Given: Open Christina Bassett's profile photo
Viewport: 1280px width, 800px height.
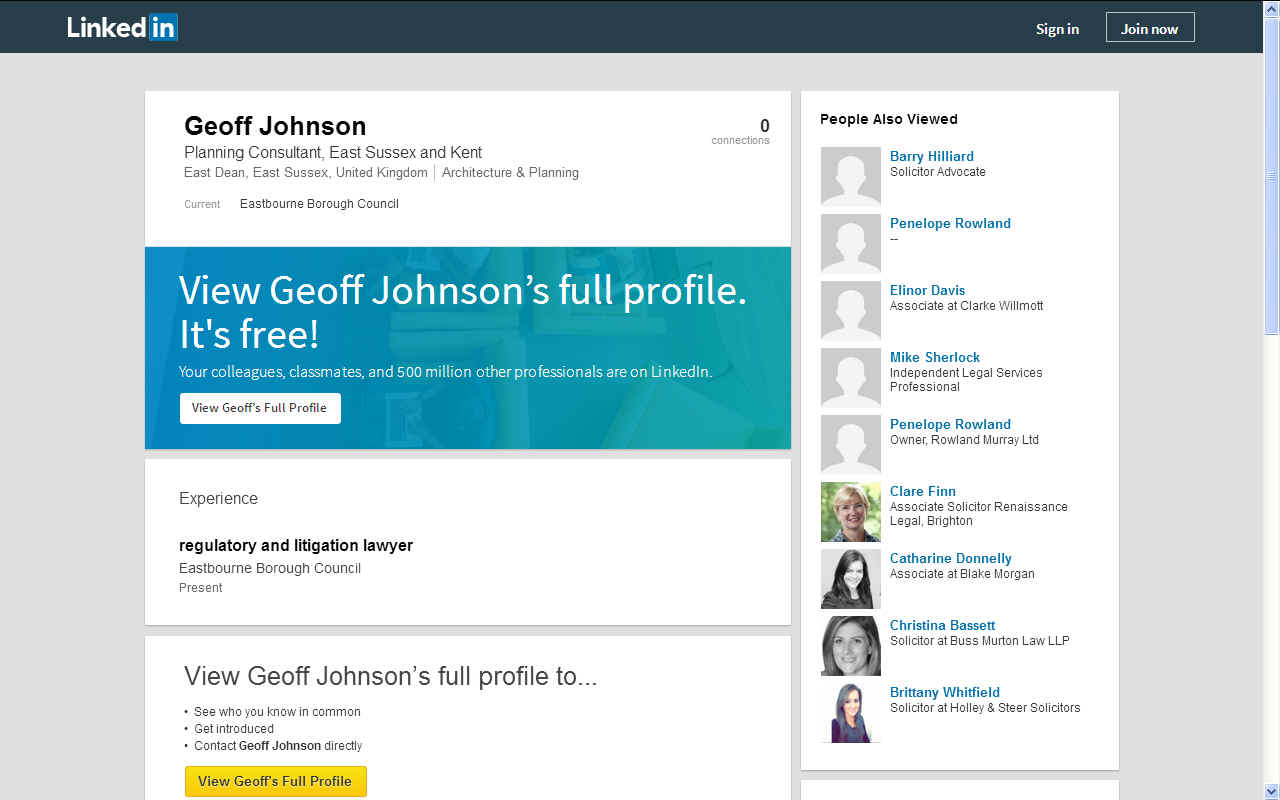Looking at the screenshot, I should [x=850, y=645].
